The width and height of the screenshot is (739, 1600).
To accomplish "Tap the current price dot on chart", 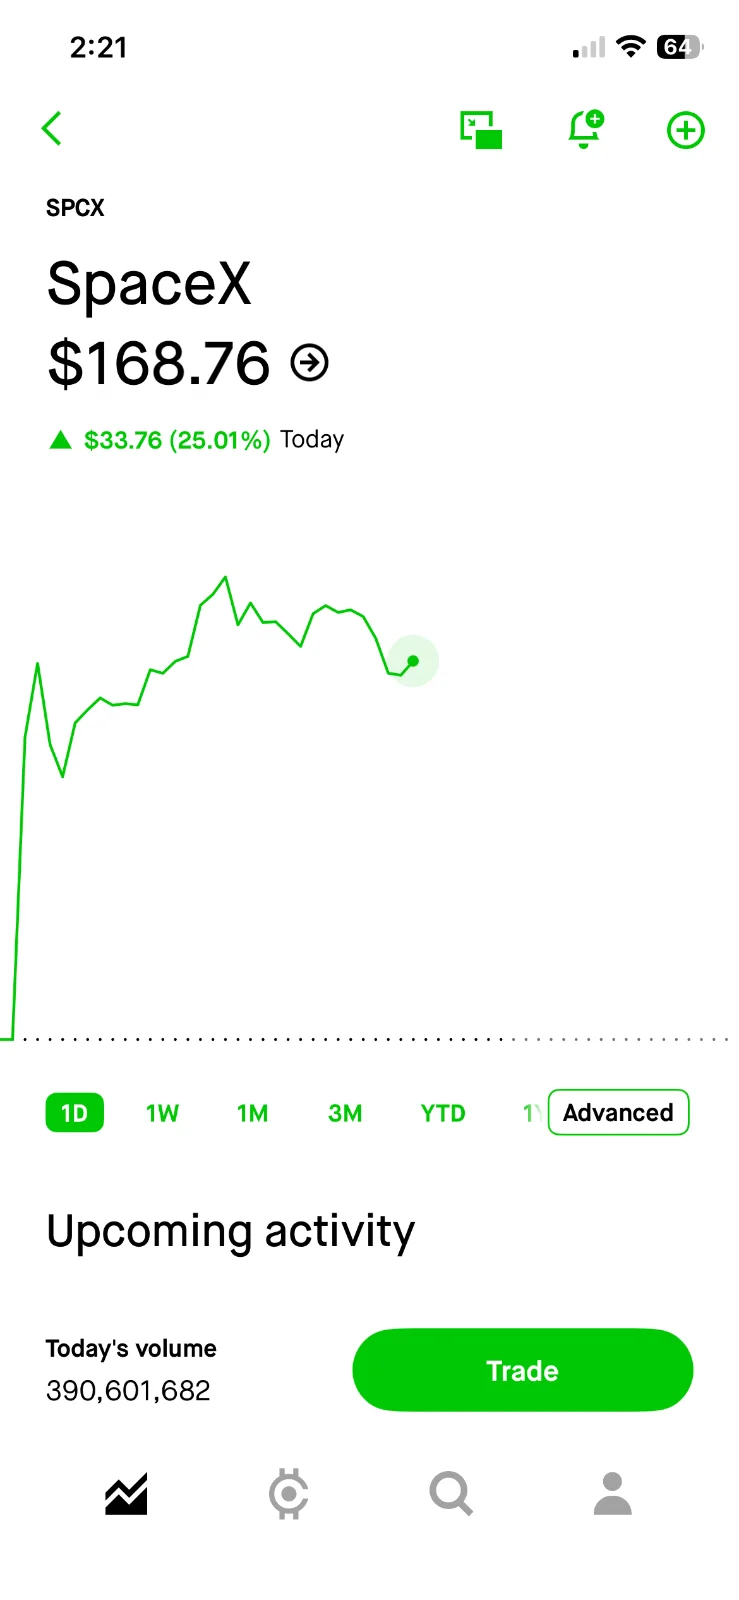I will 413,661.
